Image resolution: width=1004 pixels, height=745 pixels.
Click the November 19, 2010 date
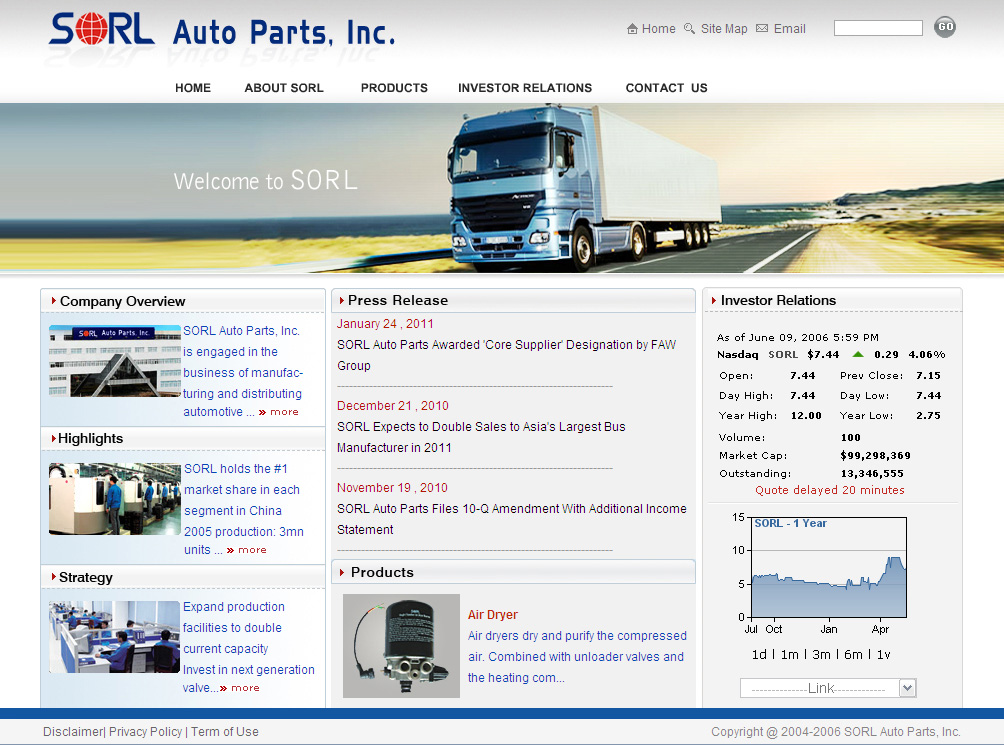[x=392, y=488]
